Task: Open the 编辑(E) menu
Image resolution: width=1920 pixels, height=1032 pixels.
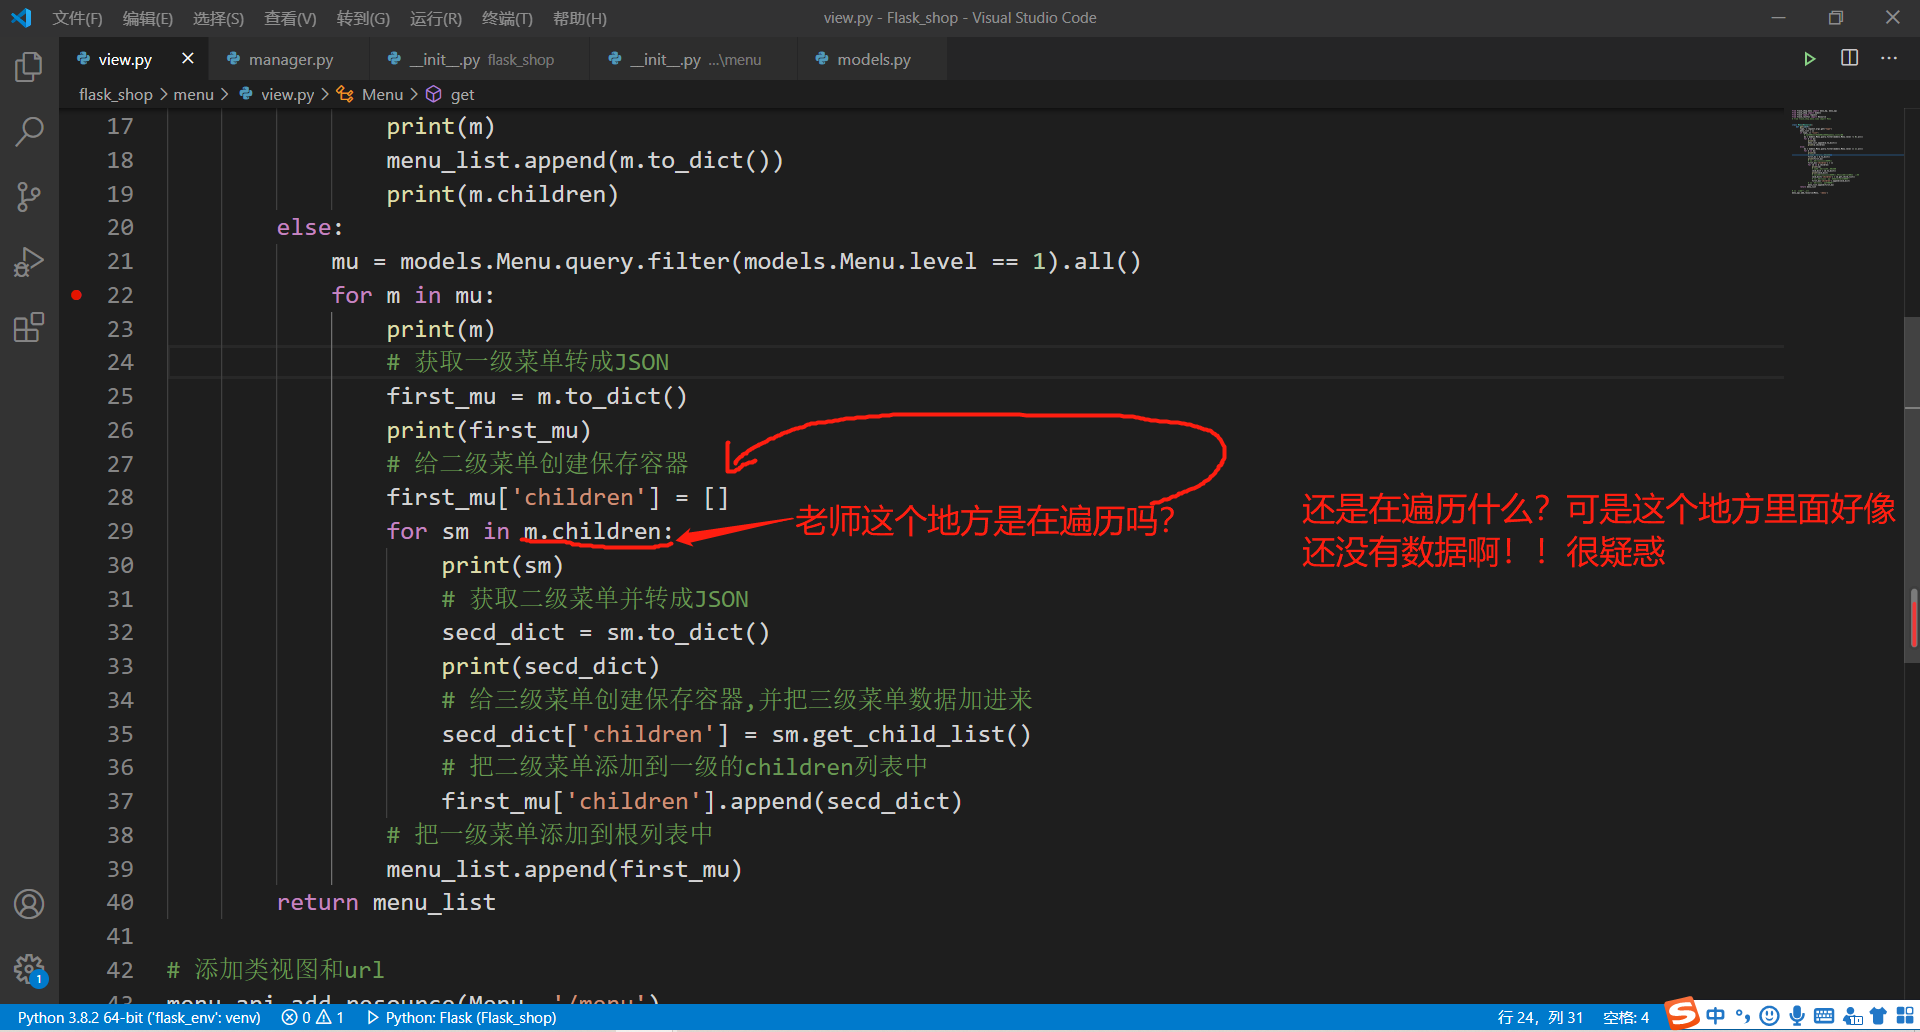Action: pos(147,18)
